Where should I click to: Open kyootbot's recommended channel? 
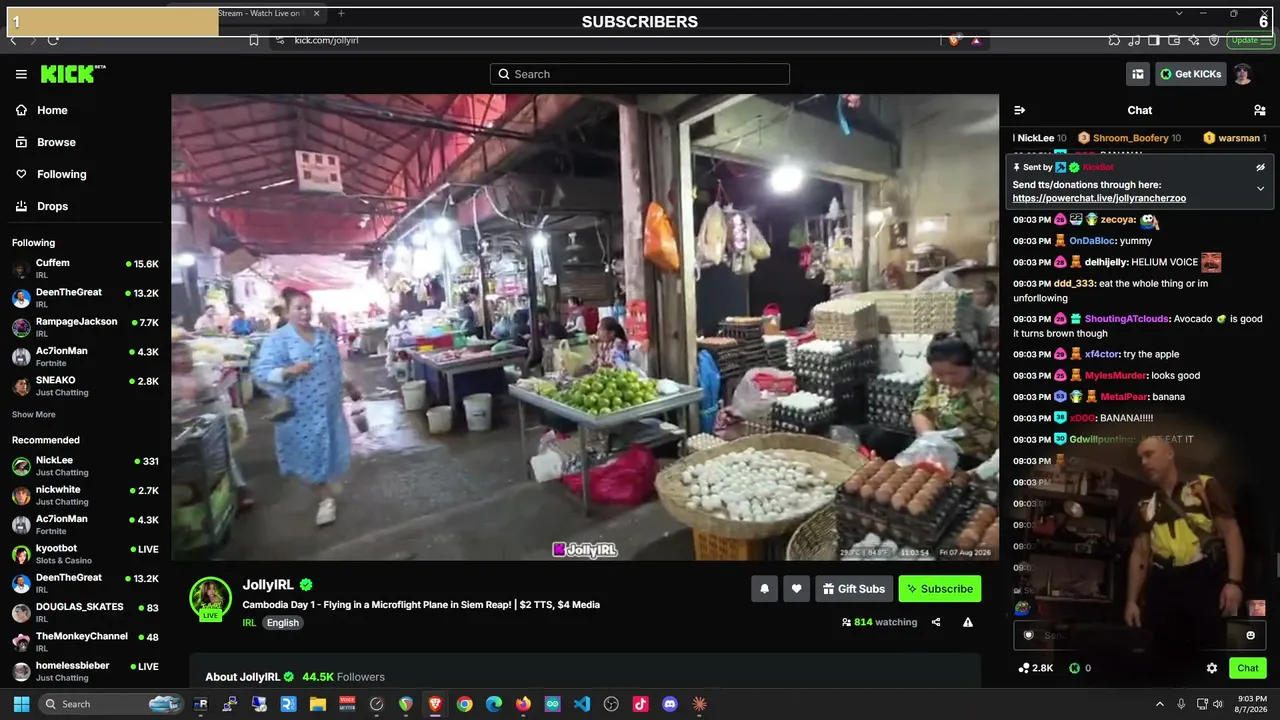point(85,554)
